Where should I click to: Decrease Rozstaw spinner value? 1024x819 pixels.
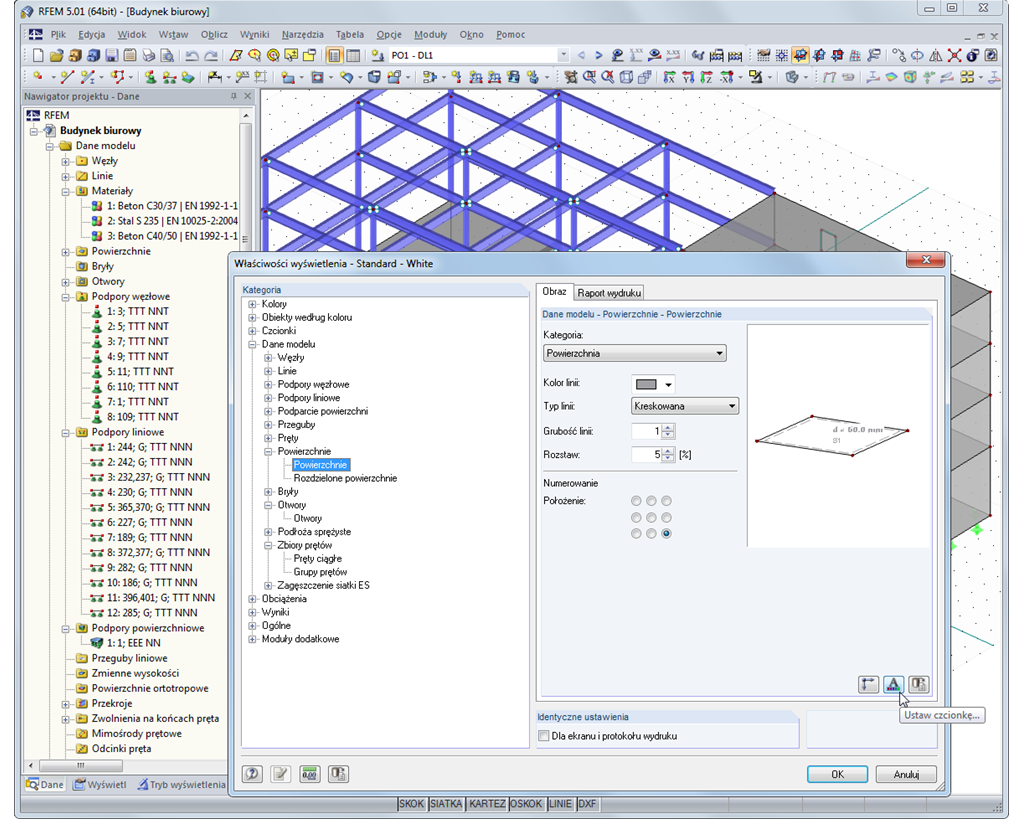[x=667, y=458]
